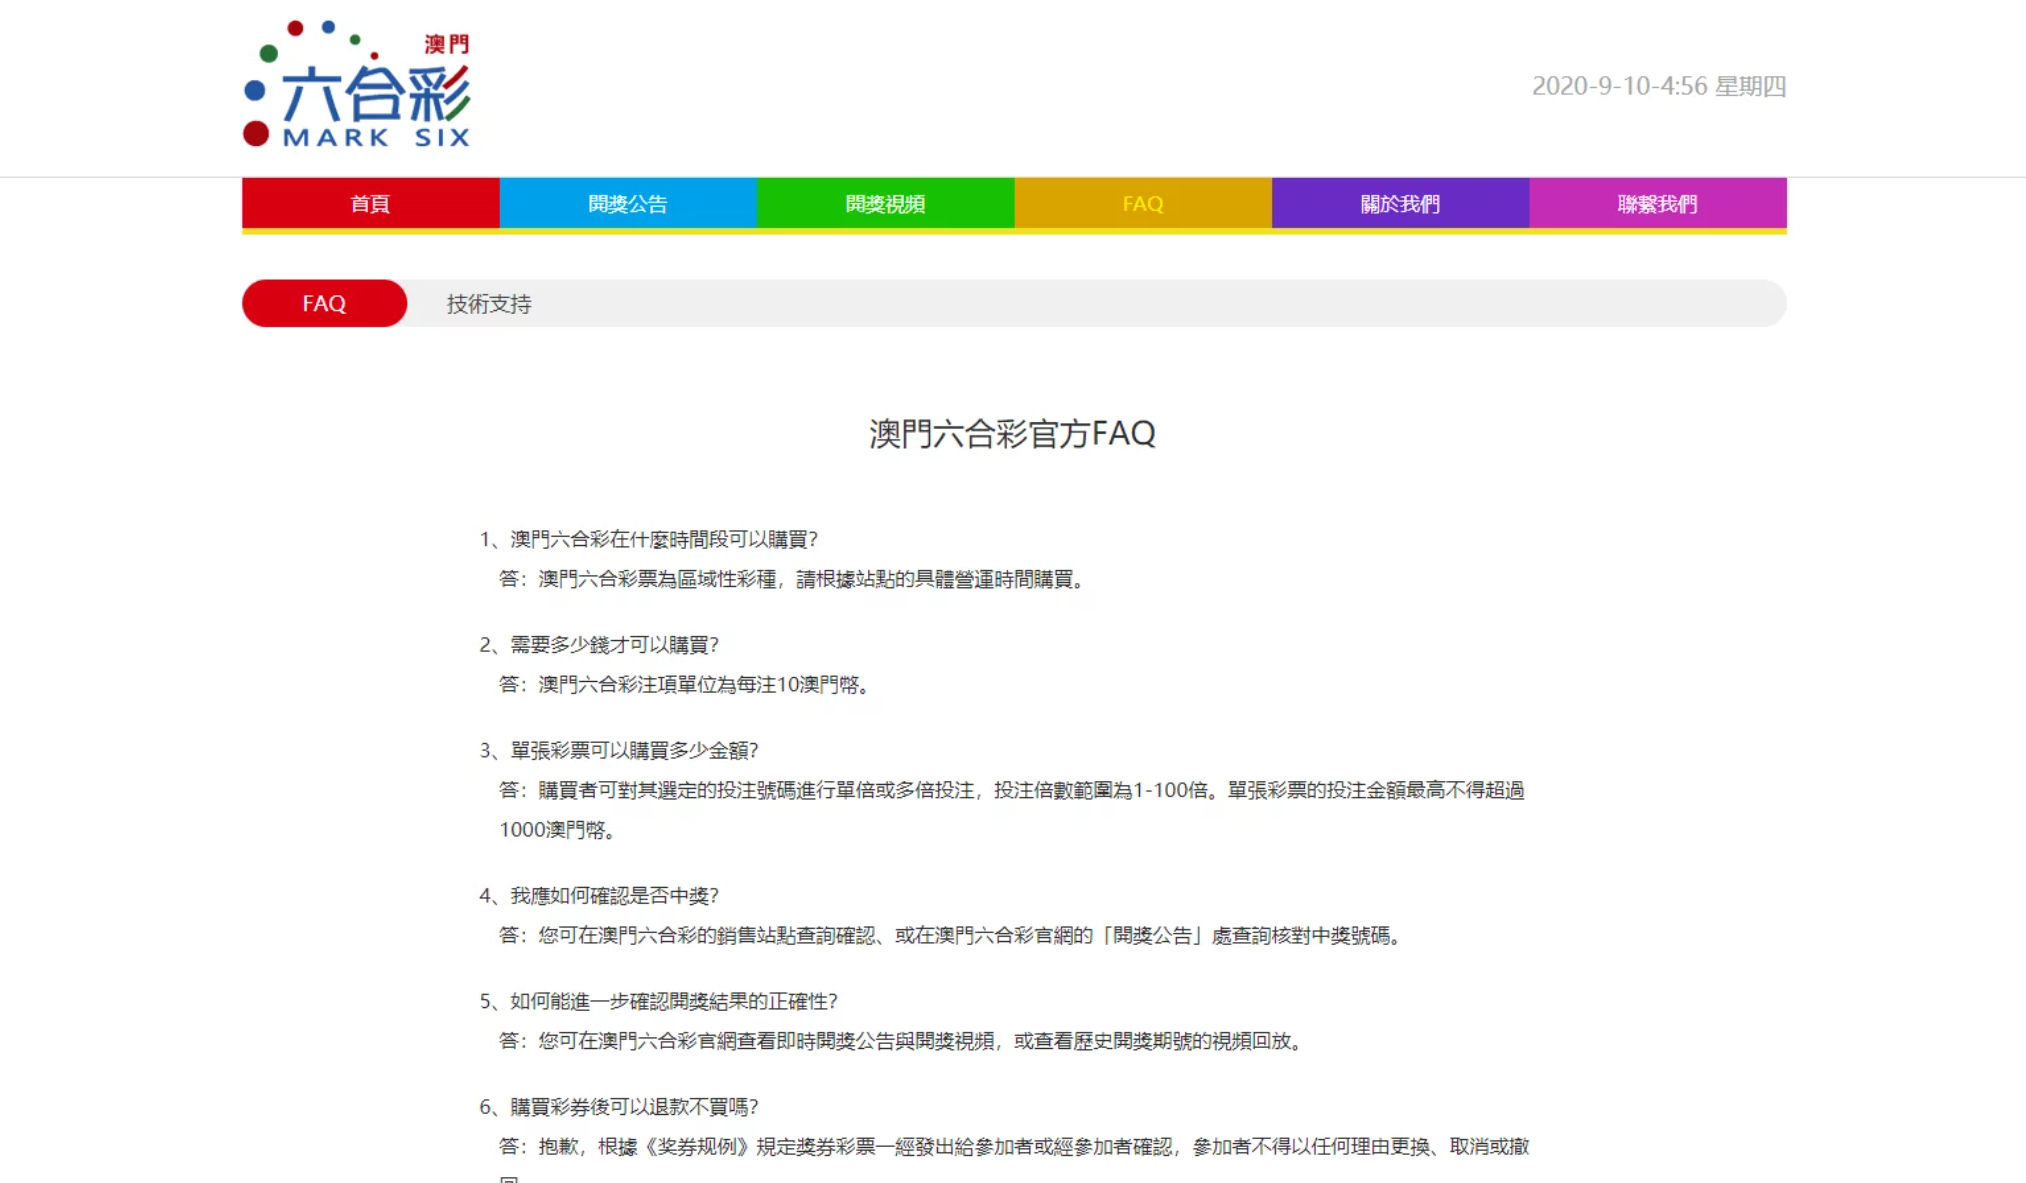The height and width of the screenshot is (1183, 2026).
Task: Click question 2 about required money
Action: [x=598, y=645]
